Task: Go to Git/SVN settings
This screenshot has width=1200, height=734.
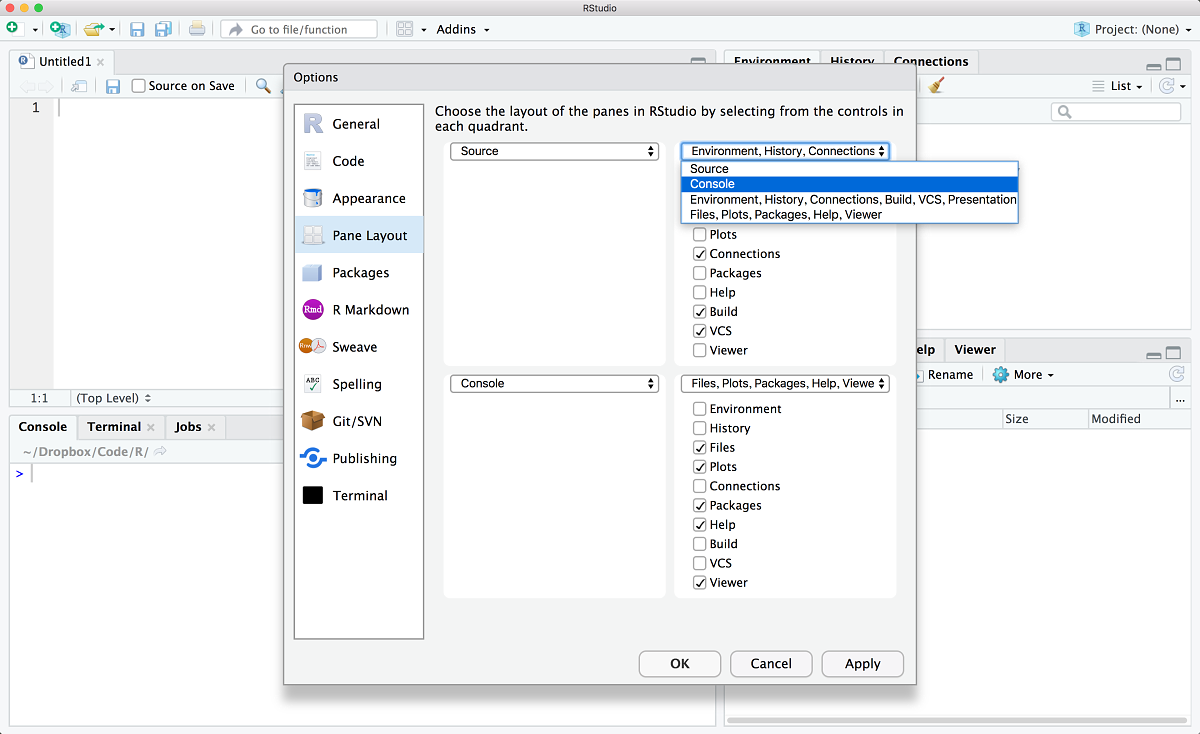Action: [356, 421]
